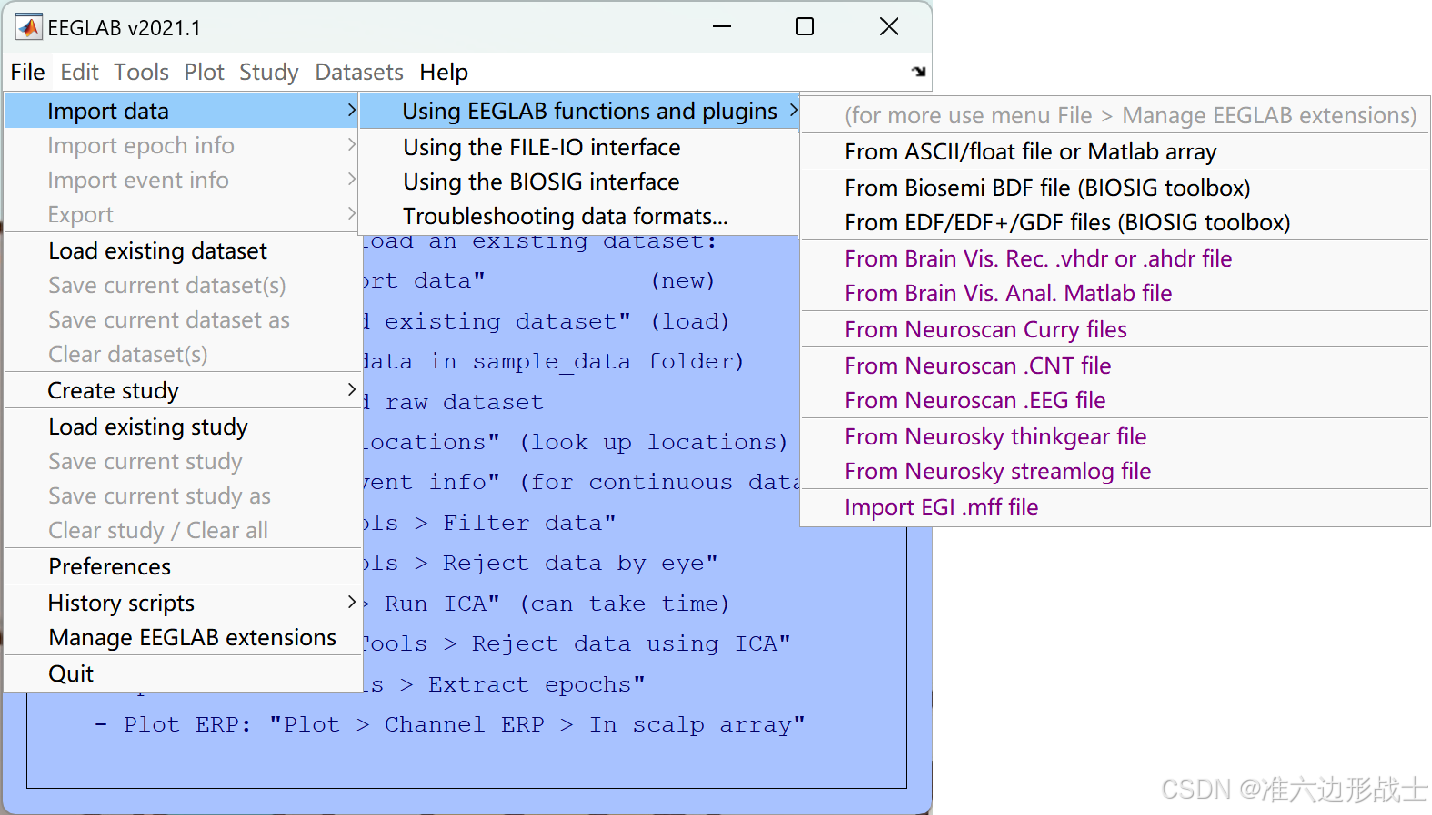The width and height of the screenshot is (1432, 815).
Task: Select Quit in File menu
Action: click(183, 674)
